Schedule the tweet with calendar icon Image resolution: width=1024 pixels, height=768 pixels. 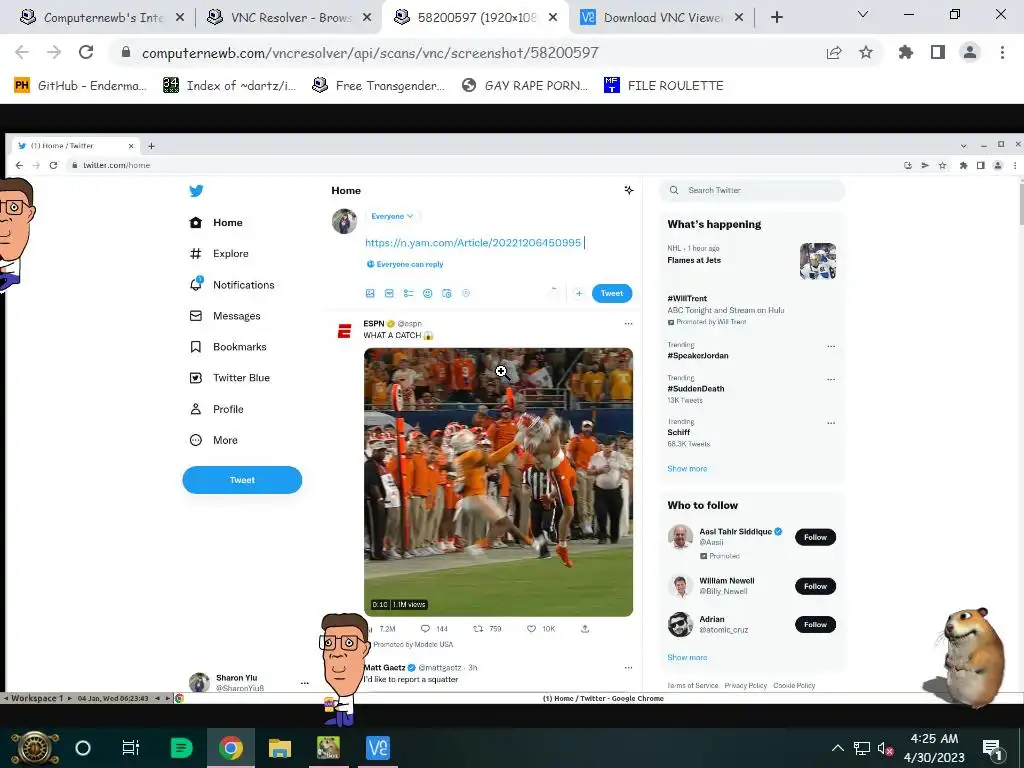447,293
